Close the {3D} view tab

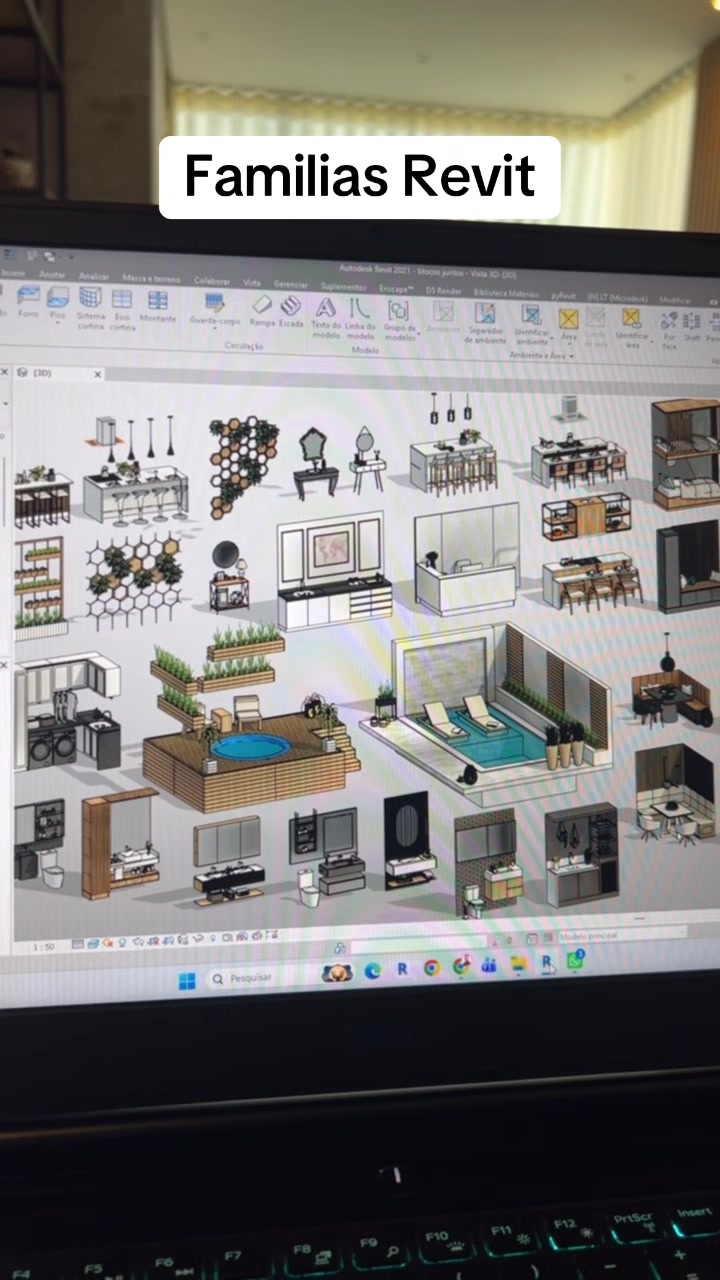tap(98, 374)
